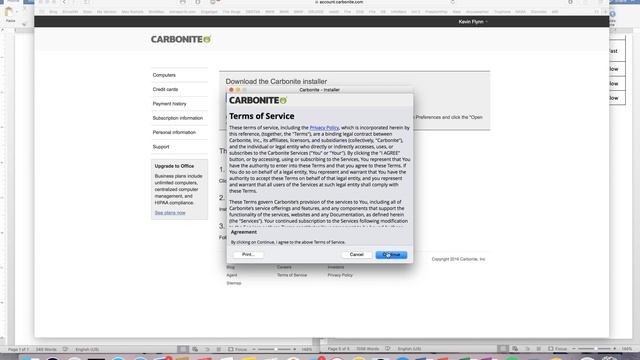
Task: Click Focus mode in right Word status bar
Action: coord(557,349)
